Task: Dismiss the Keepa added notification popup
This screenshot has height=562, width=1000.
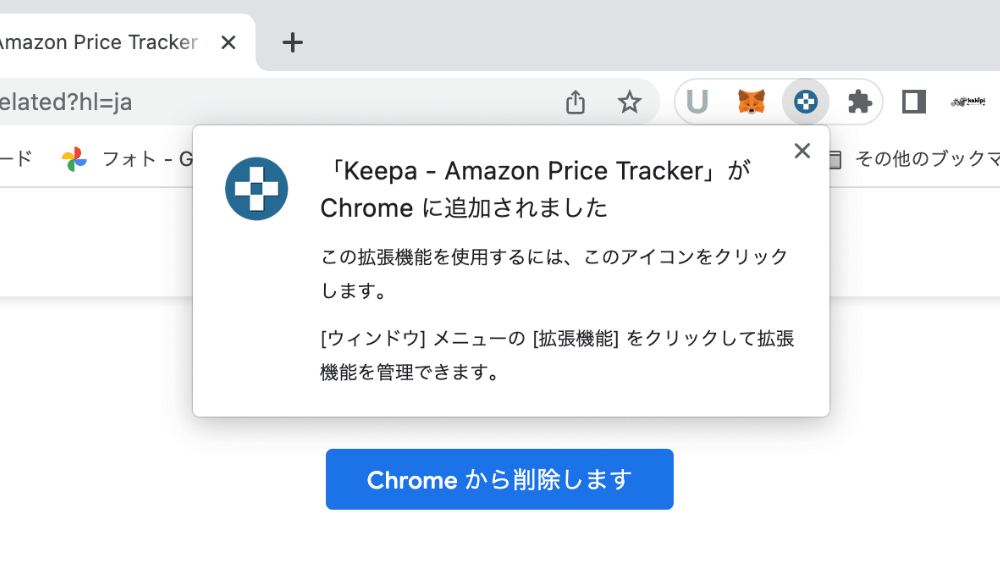Action: click(x=802, y=151)
